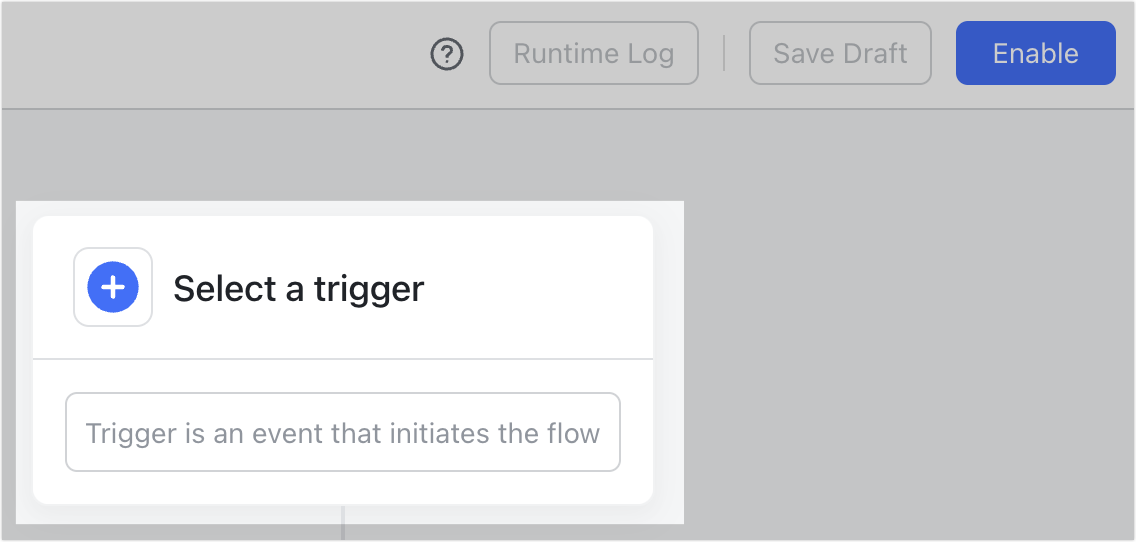The width and height of the screenshot is (1136, 542).
Task: Show help documentation from circled question mark
Action: click(x=447, y=54)
